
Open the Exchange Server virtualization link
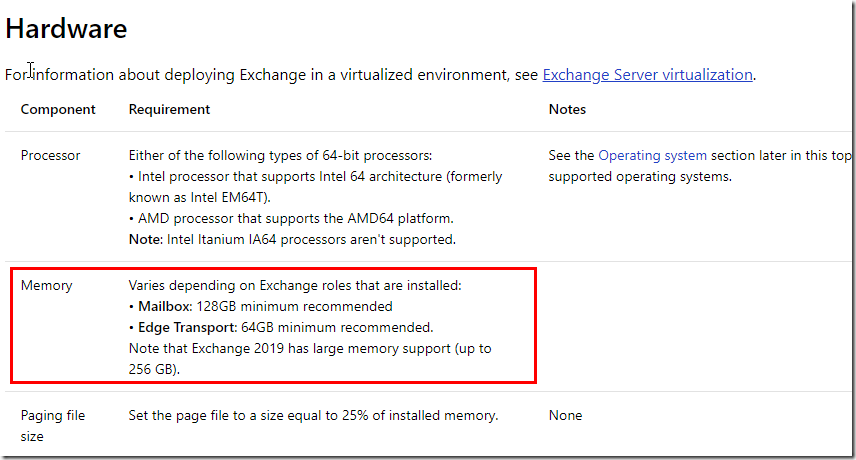[x=647, y=74]
